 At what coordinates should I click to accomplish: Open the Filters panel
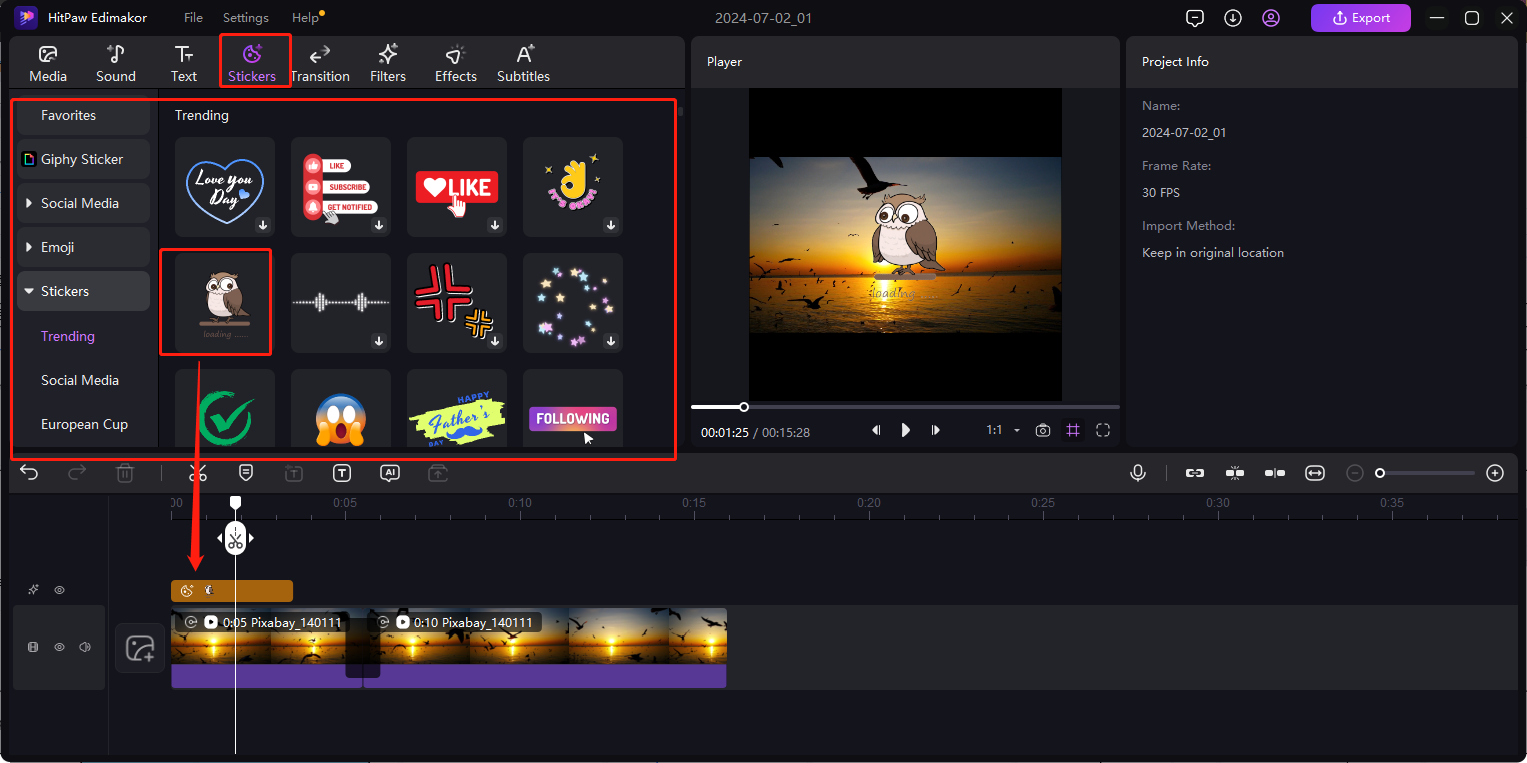[x=388, y=63]
